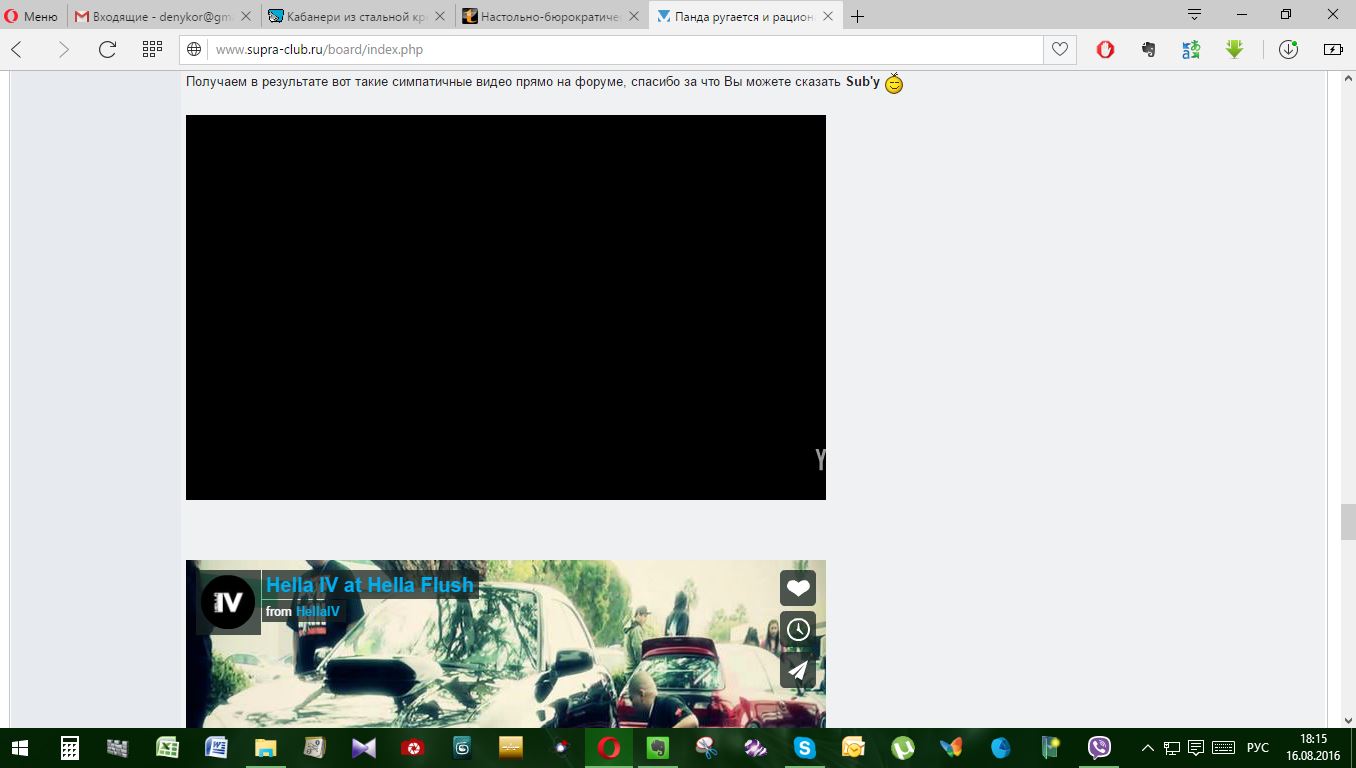The height and width of the screenshot is (768, 1356).
Task: Click the green download arrow extension icon
Action: [x=1234, y=49]
